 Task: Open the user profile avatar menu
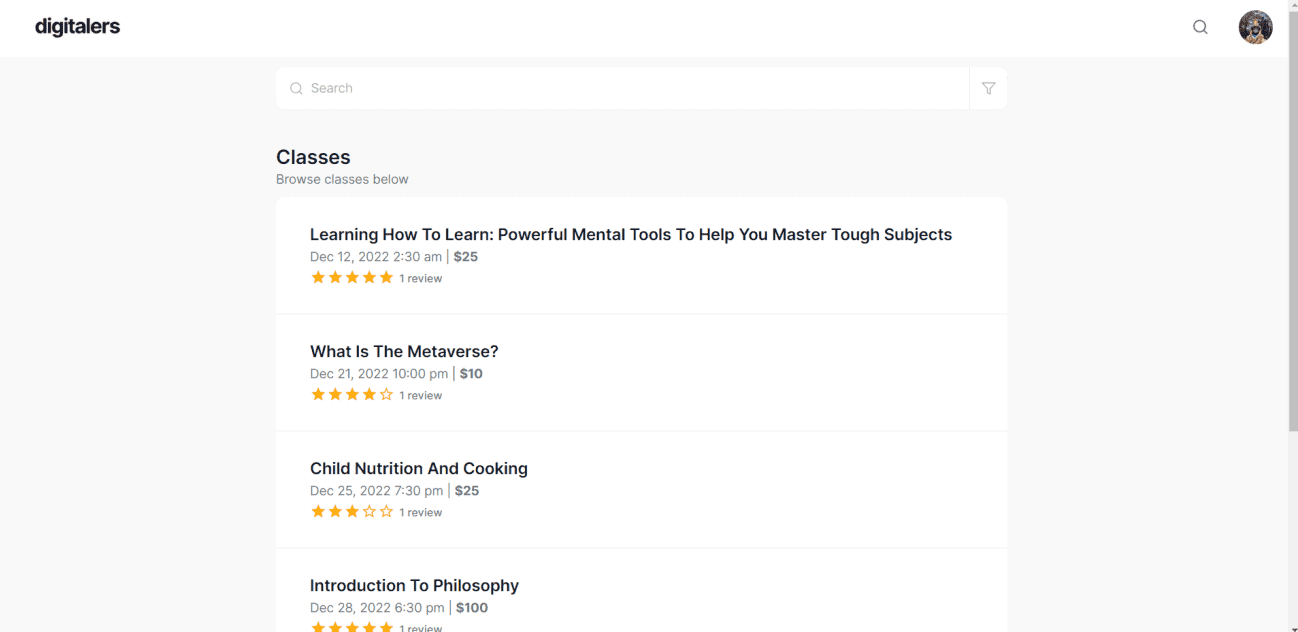(1255, 27)
